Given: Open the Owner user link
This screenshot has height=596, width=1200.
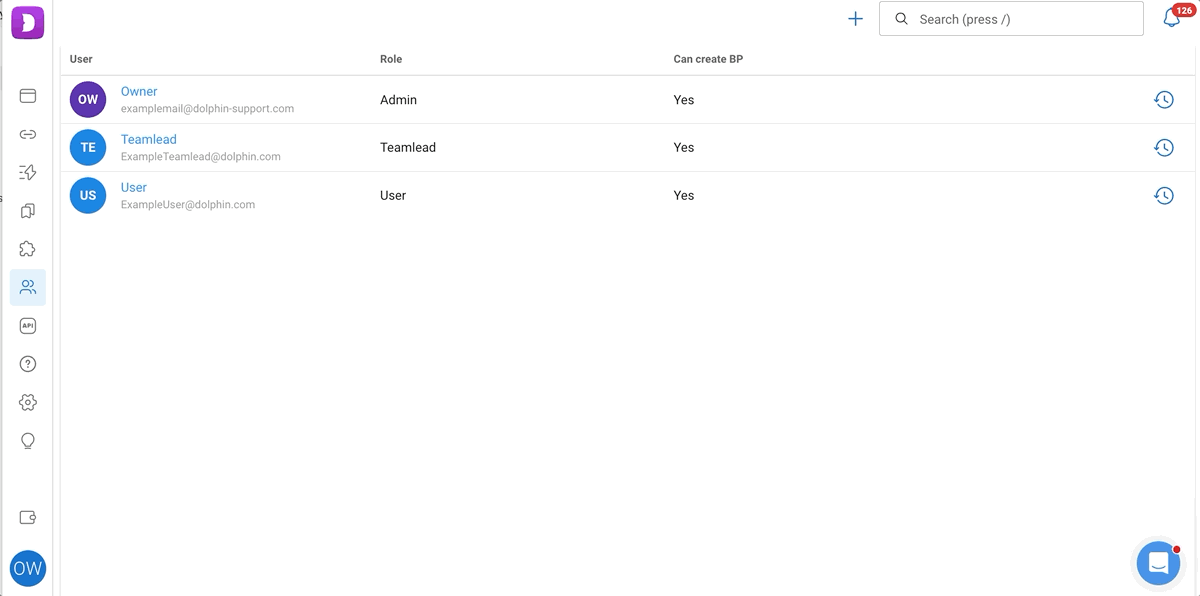Looking at the screenshot, I should (x=139, y=92).
